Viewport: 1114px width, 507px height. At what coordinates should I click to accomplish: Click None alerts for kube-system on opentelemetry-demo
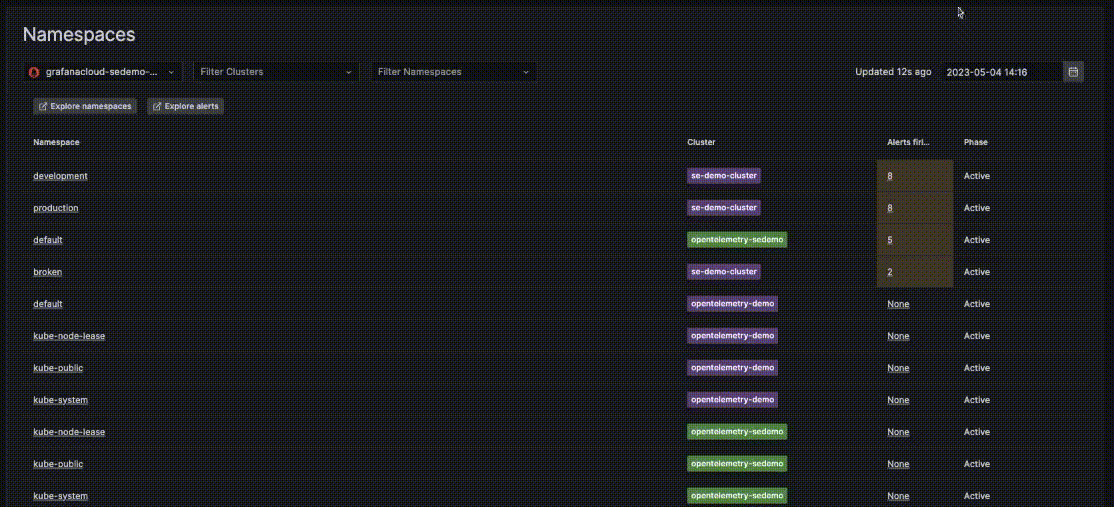click(x=898, y=400)
